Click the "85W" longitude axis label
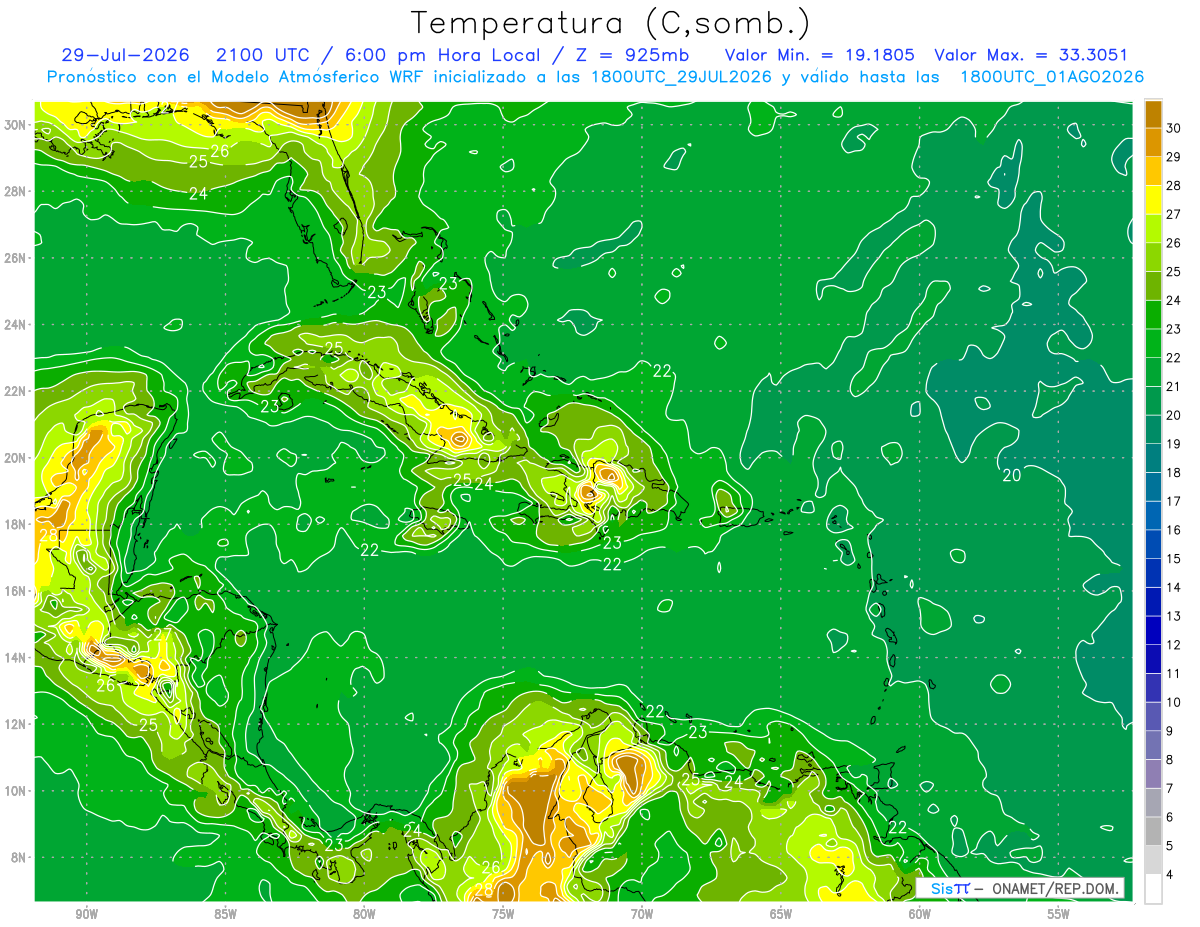The image size is (1200, 927). click(225, 913)
